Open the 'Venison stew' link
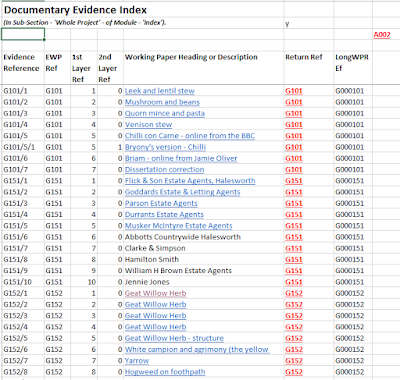The height and width of the screenshot is (380, 400). point(148,125)
